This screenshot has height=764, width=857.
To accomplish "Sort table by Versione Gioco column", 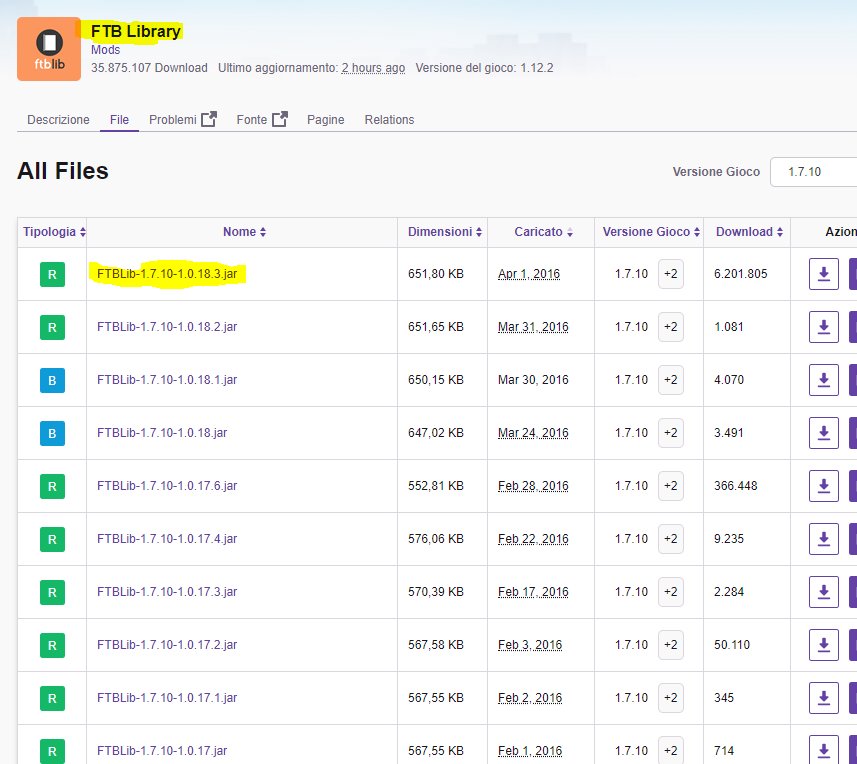I will click(x=651, y=232).
